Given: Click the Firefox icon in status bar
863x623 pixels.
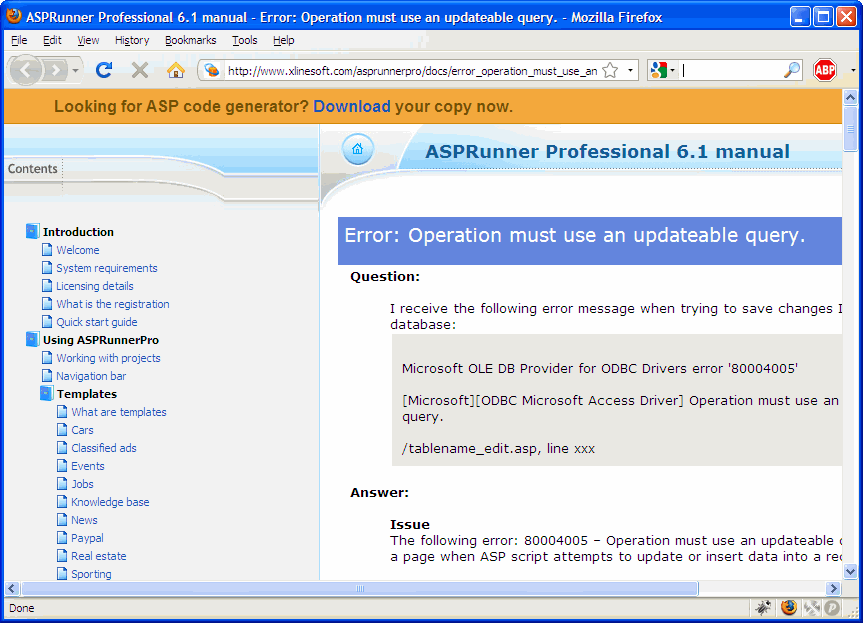Looking at the screenshot, I should (x=789, y=608).
